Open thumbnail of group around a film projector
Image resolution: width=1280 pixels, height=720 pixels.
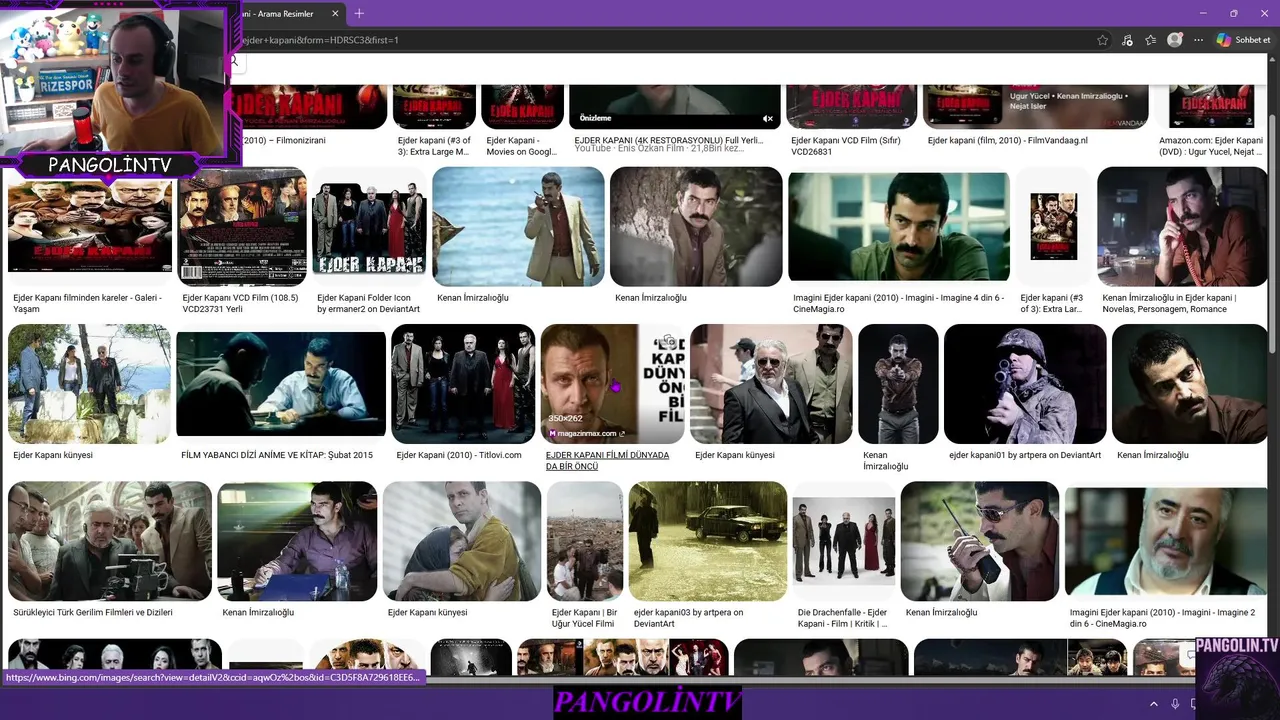pyautogui.click(x=110, y=541)
